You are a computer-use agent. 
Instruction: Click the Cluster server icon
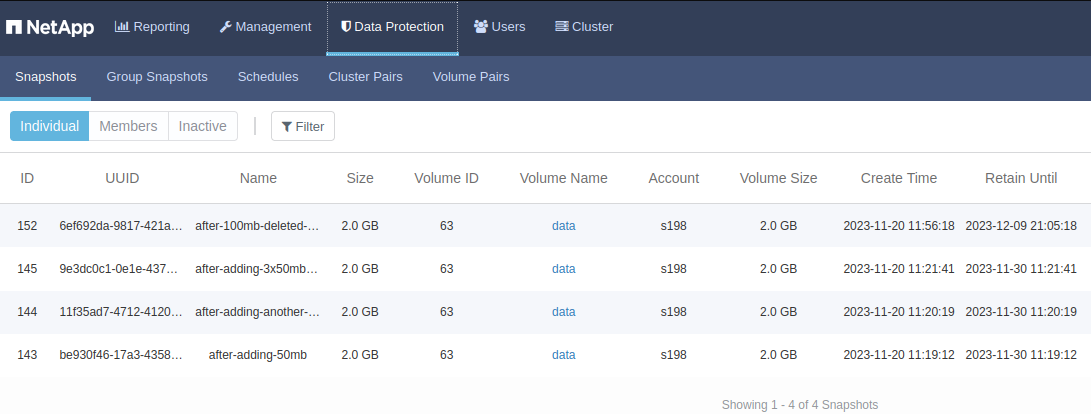point(562,26)
